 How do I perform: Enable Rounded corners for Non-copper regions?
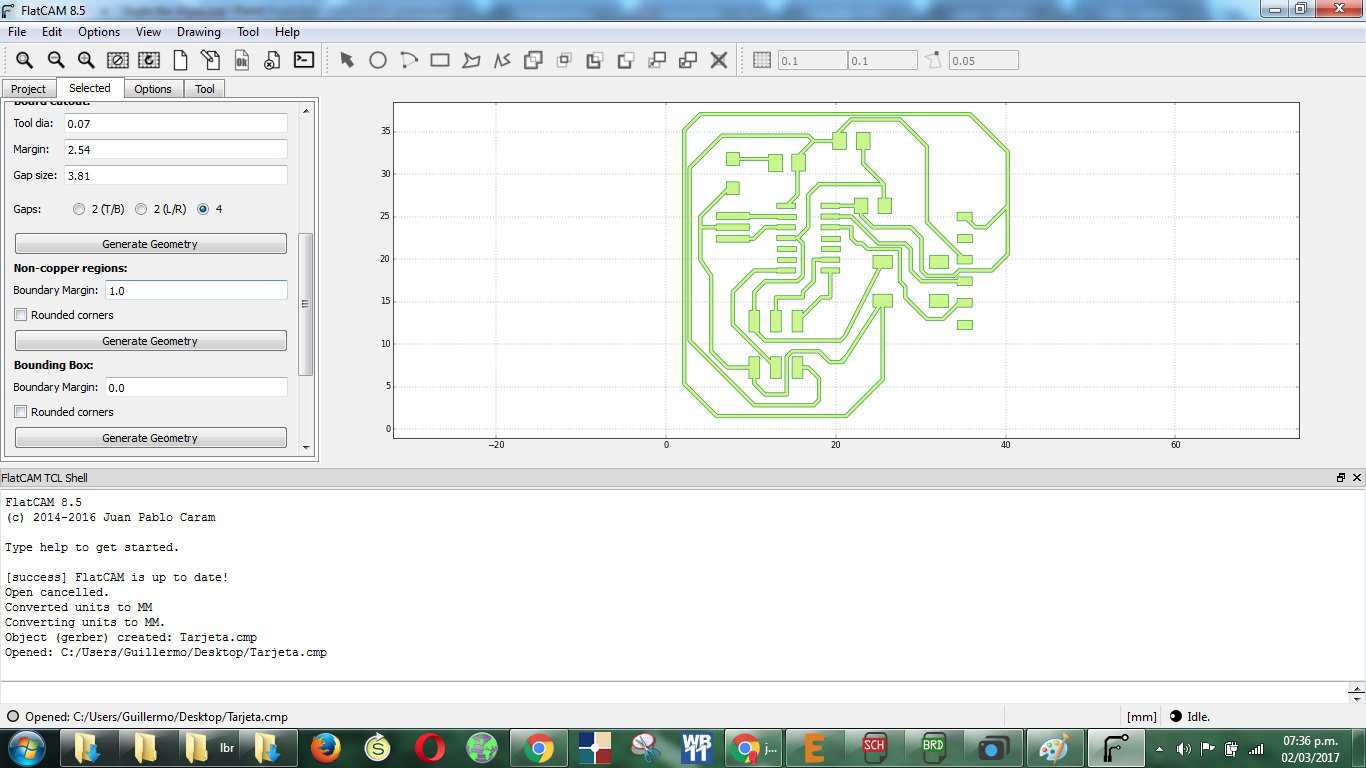[21, 315]
